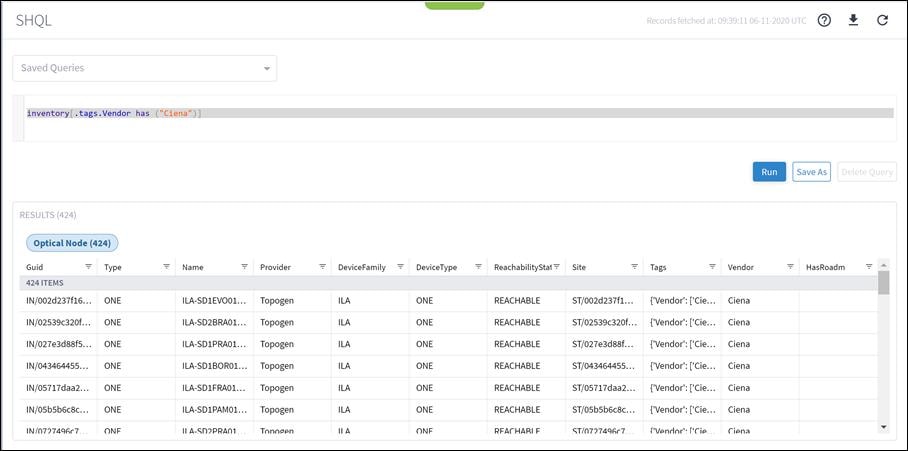Open DeviceType column filter icon
This screenshot has width=908, height=451.
[x=478, y=267]
